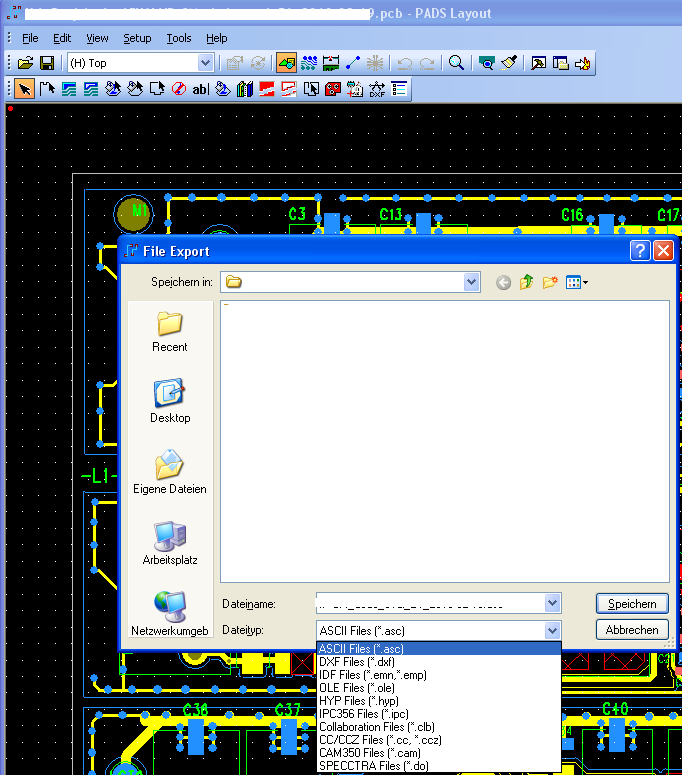Choose the Plane Area red icon
The height and width of the screenshot is (775, 682).
coord(266,89)
